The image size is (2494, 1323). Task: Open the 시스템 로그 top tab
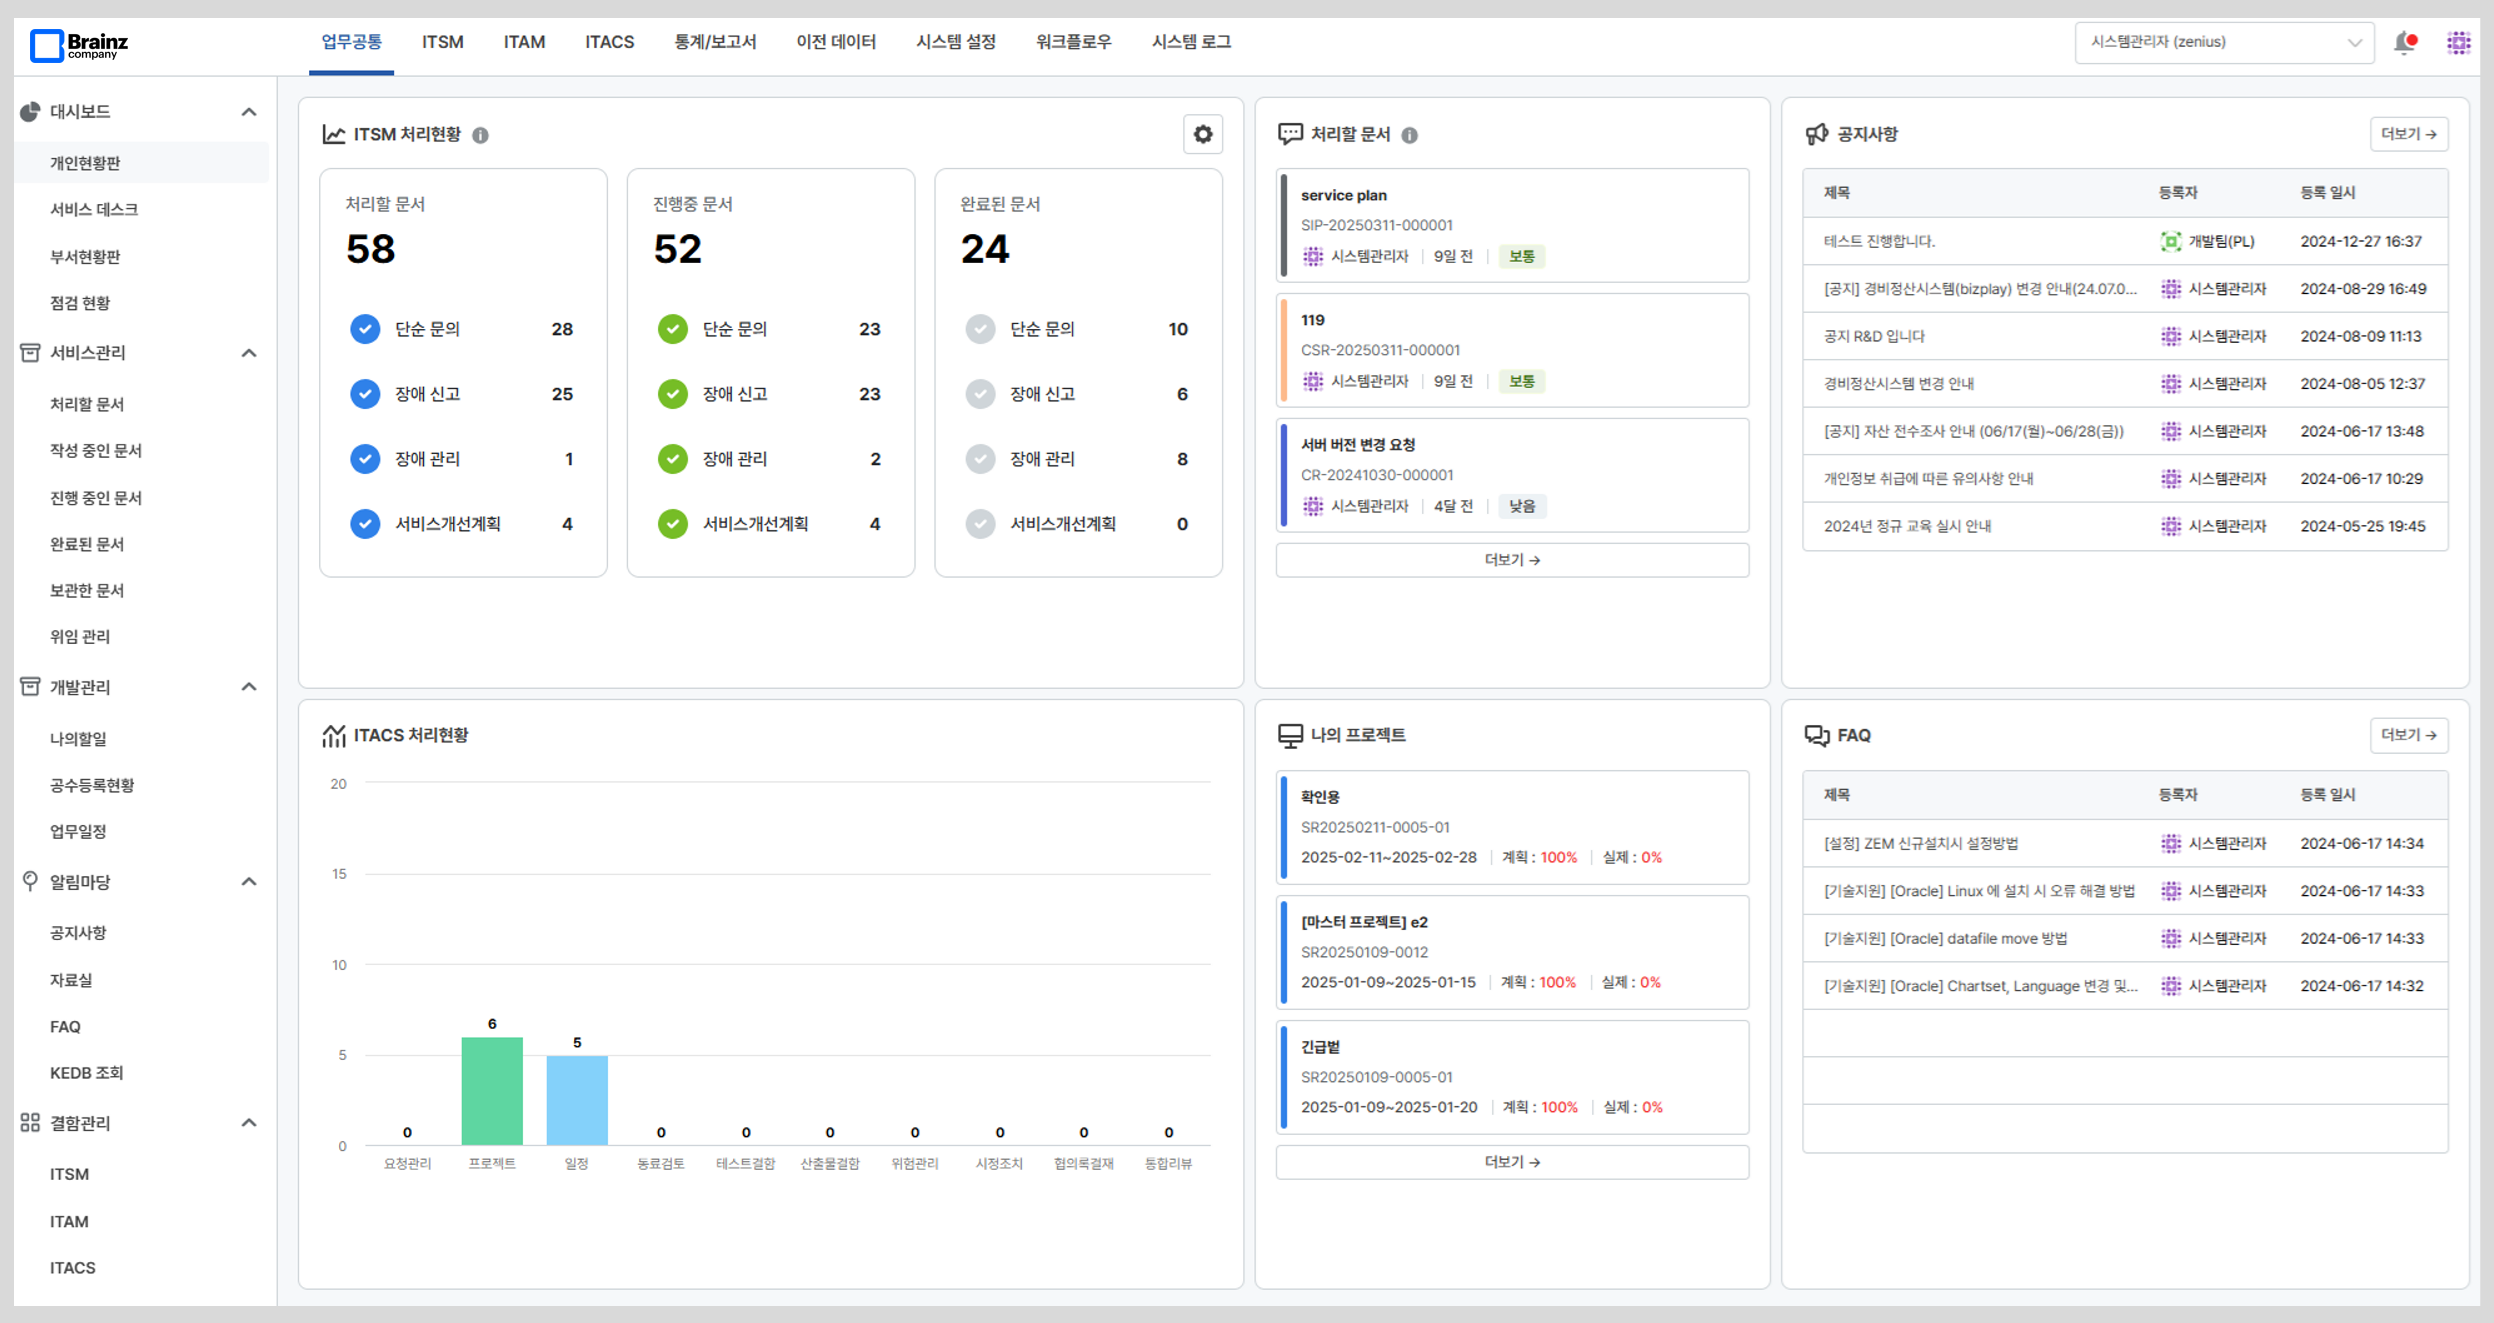pyautogui.click(x=1192, y=42)
